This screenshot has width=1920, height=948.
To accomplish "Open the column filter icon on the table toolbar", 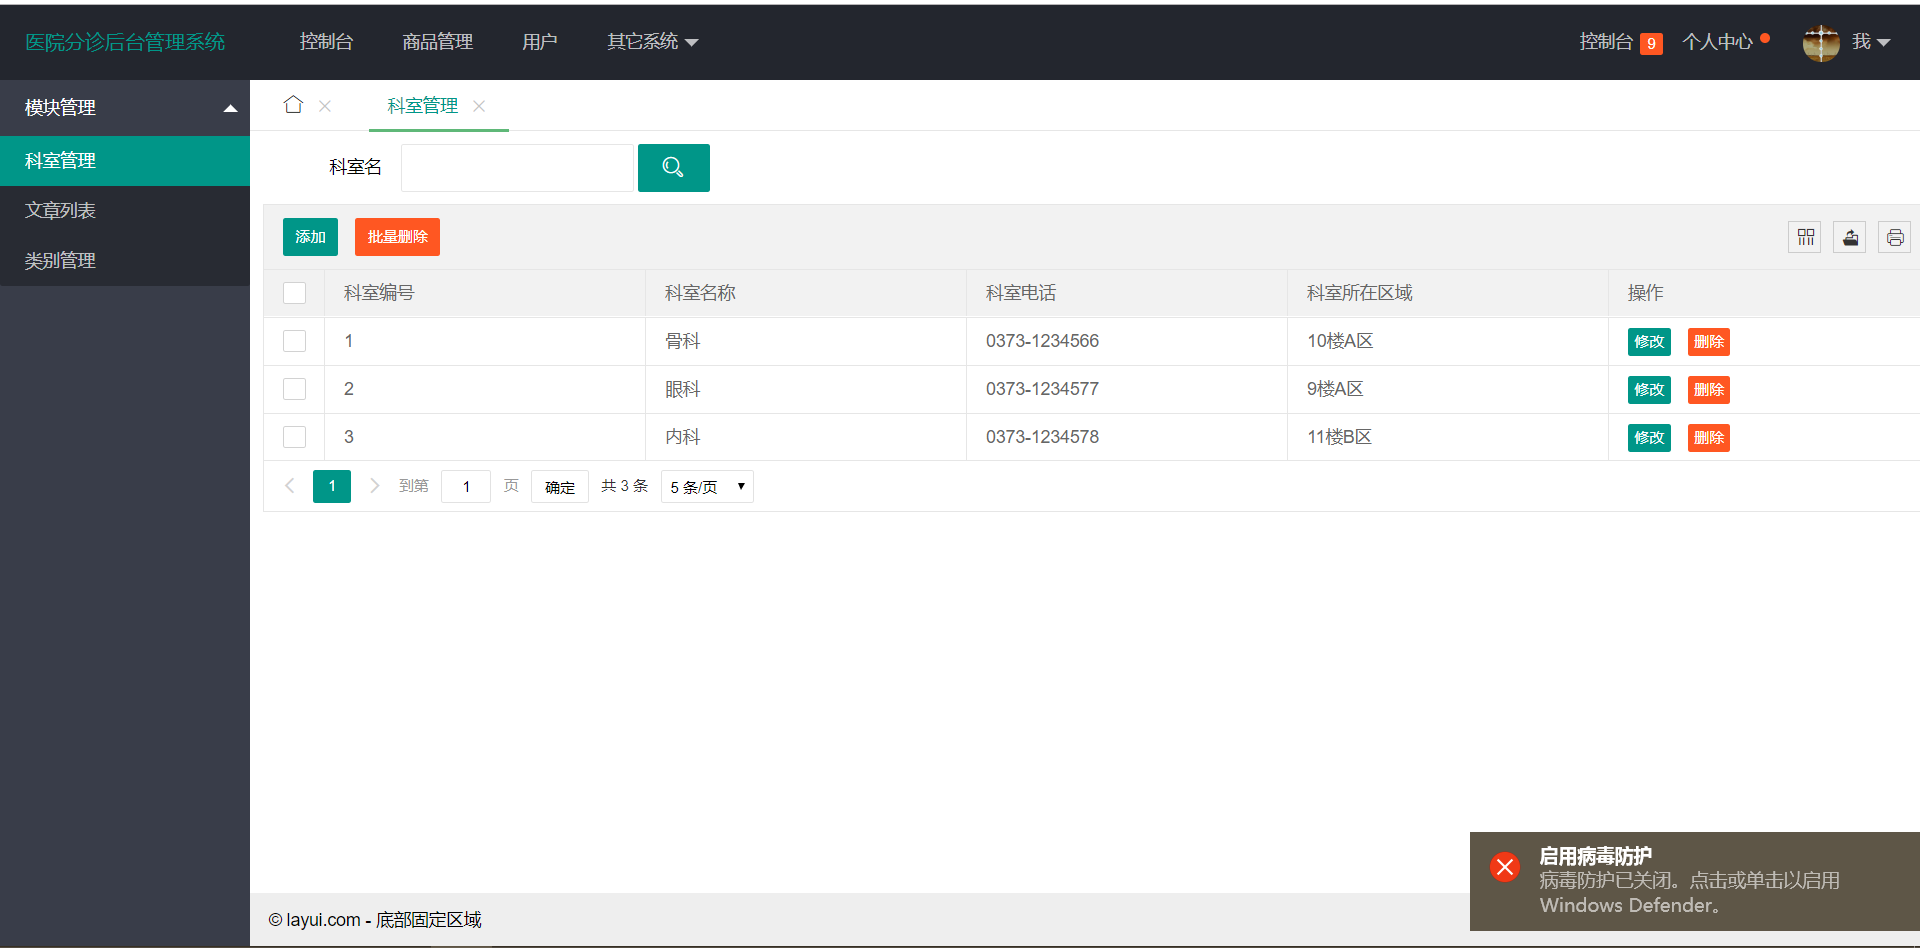I will pos(1804,237).
